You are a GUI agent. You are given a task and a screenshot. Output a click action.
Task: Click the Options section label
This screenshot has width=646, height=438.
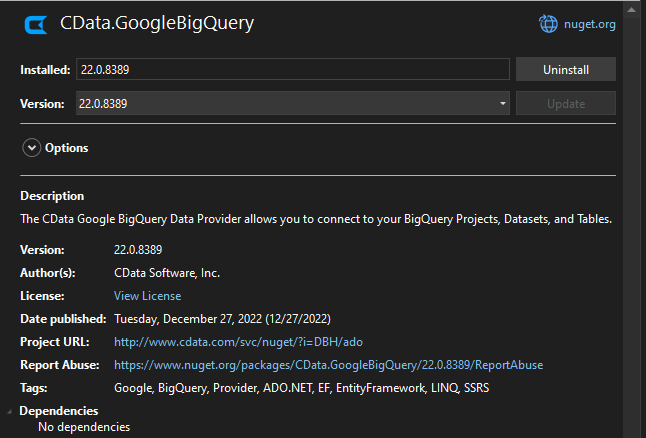(x=67, y=148)
